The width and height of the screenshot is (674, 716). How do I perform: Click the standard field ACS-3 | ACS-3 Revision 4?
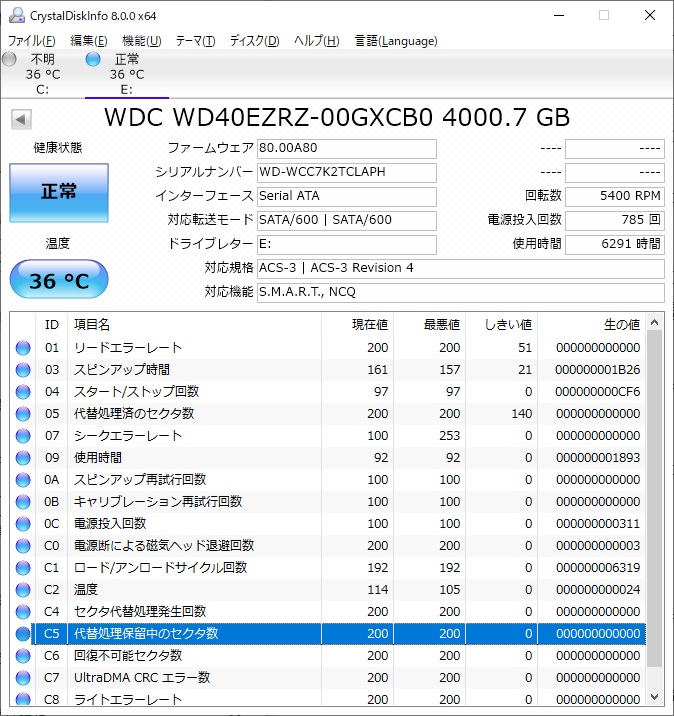[461, 268]
